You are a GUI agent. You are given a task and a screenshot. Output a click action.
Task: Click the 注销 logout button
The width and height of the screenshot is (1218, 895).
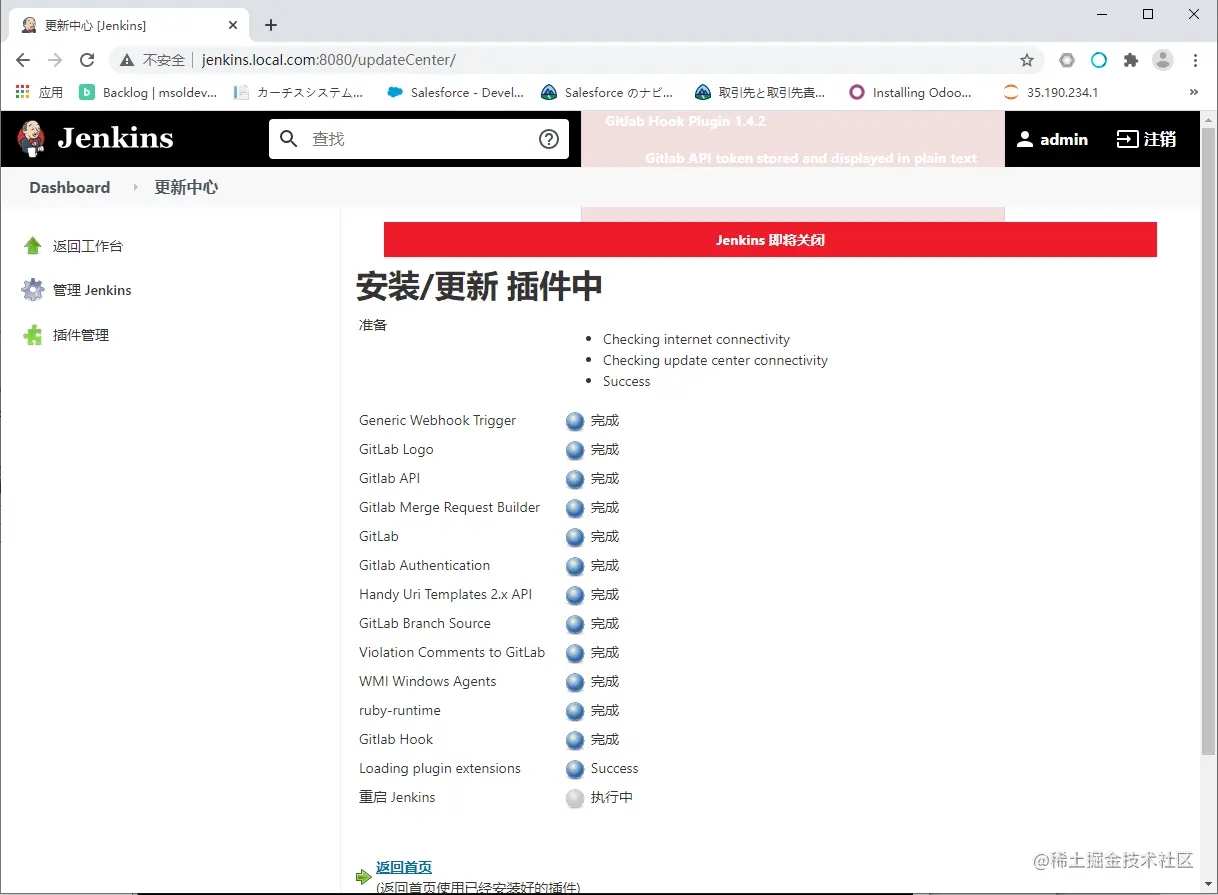click(1147, 139)
